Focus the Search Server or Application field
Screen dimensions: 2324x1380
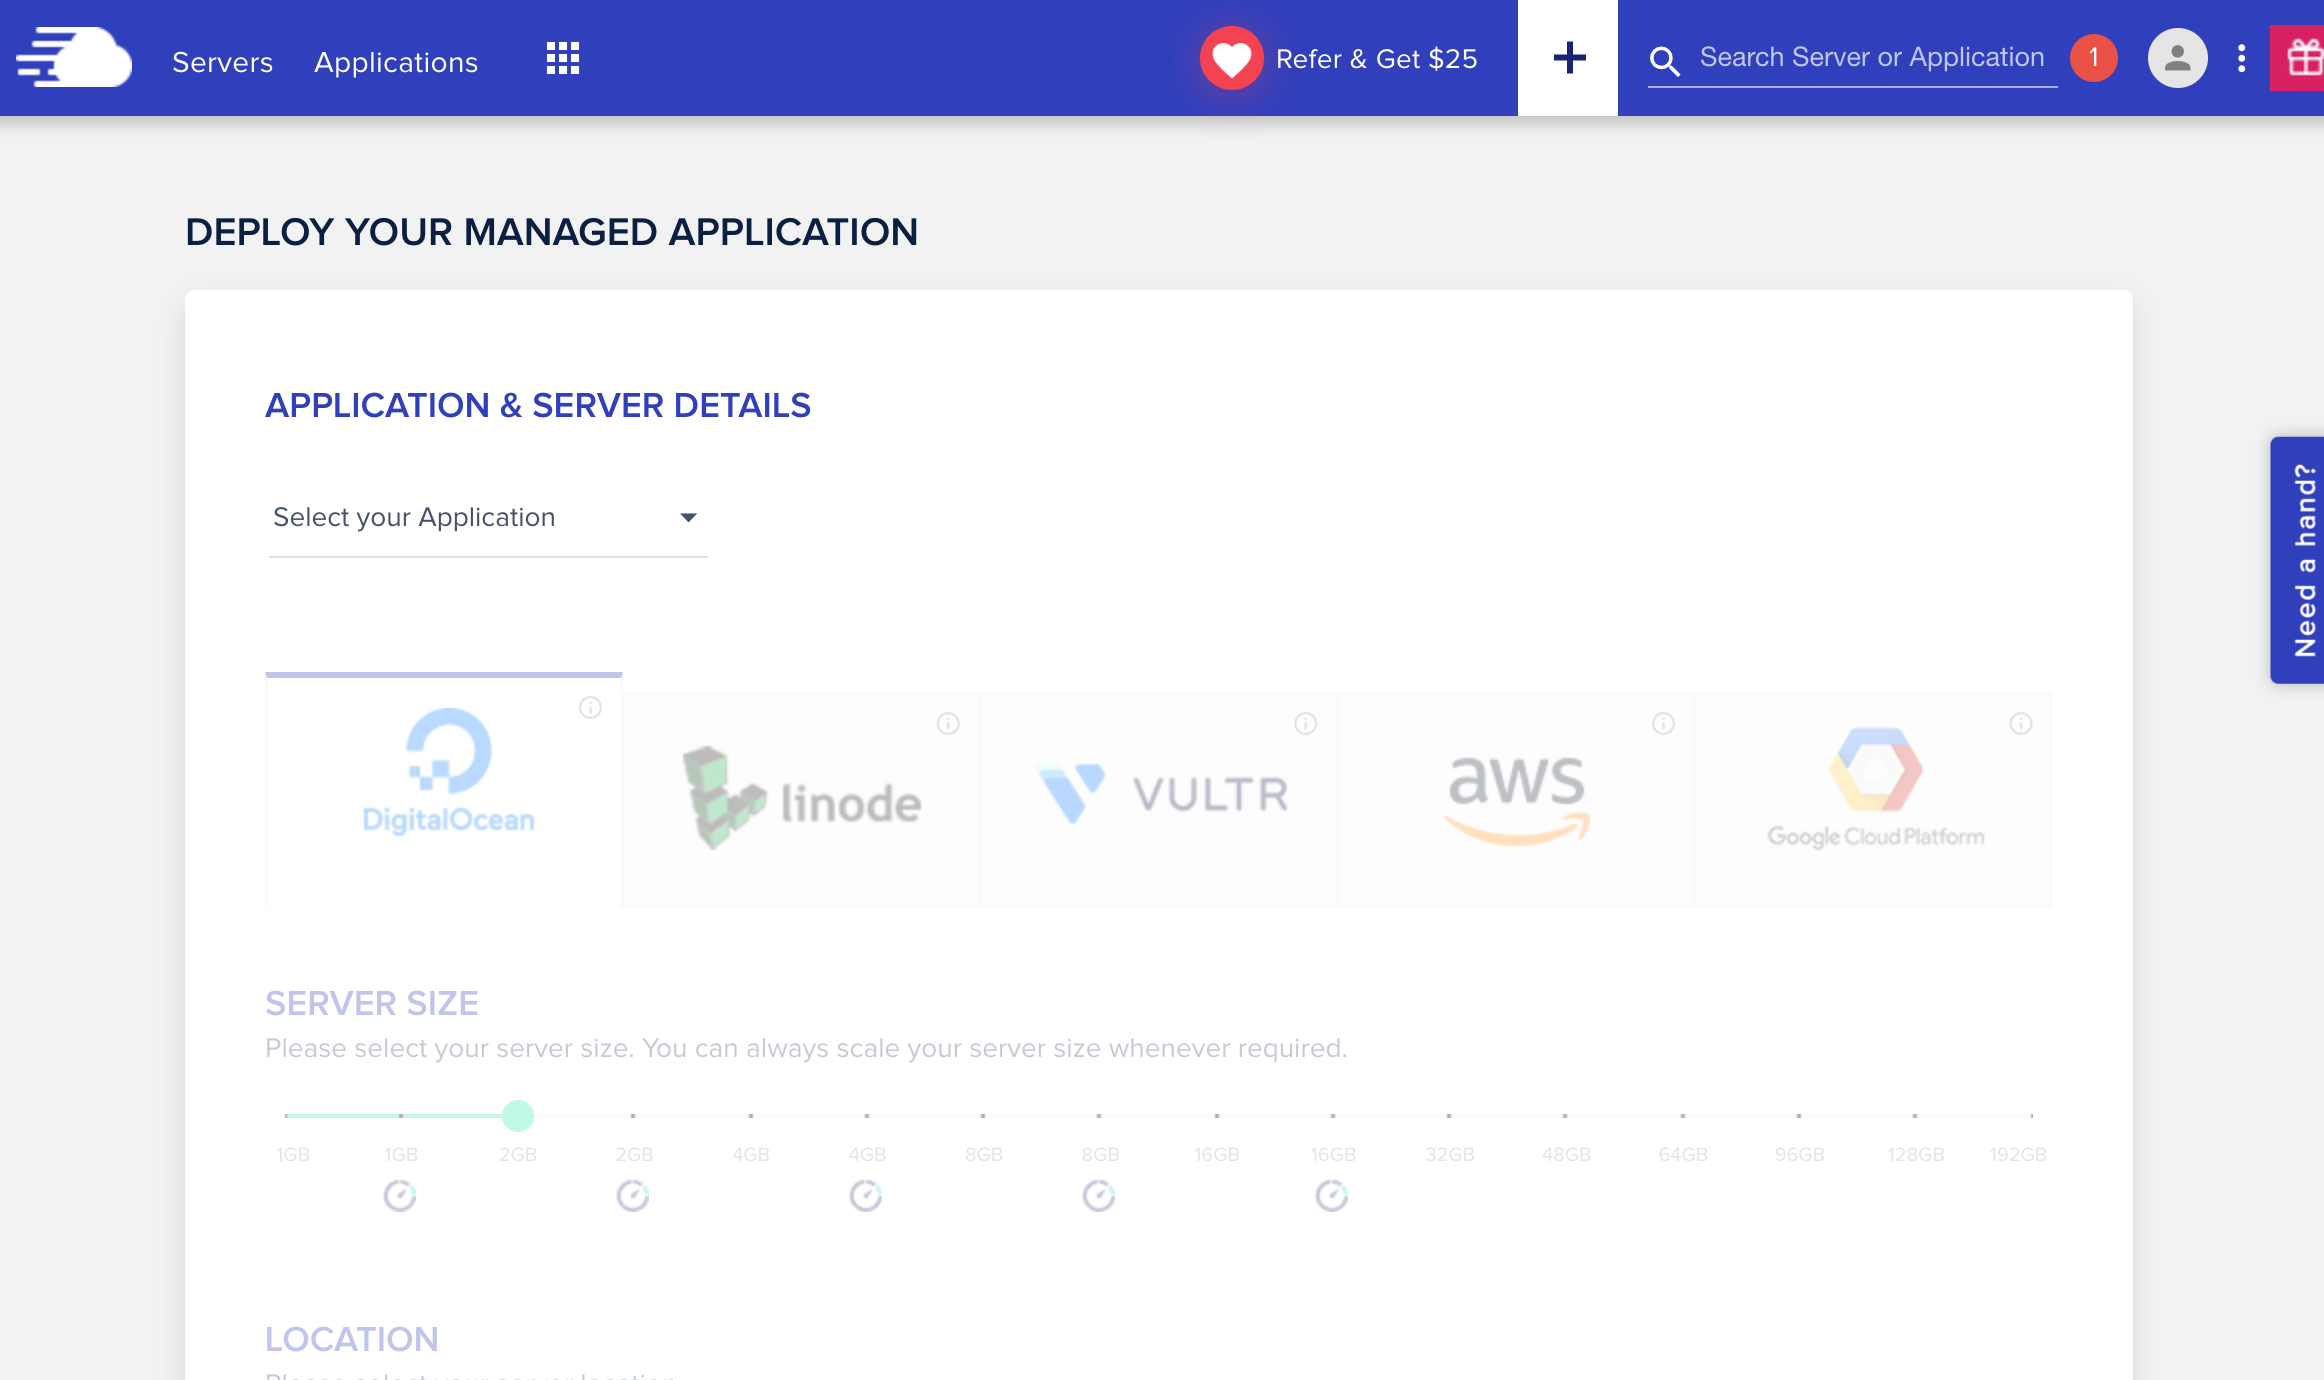(x=1871, y=58)
